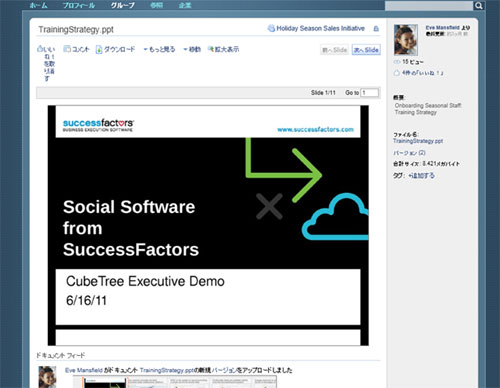Image resolution: width=500 pixels, height=388 pixels.
Task: Focus the top search box
Action: 429,6
